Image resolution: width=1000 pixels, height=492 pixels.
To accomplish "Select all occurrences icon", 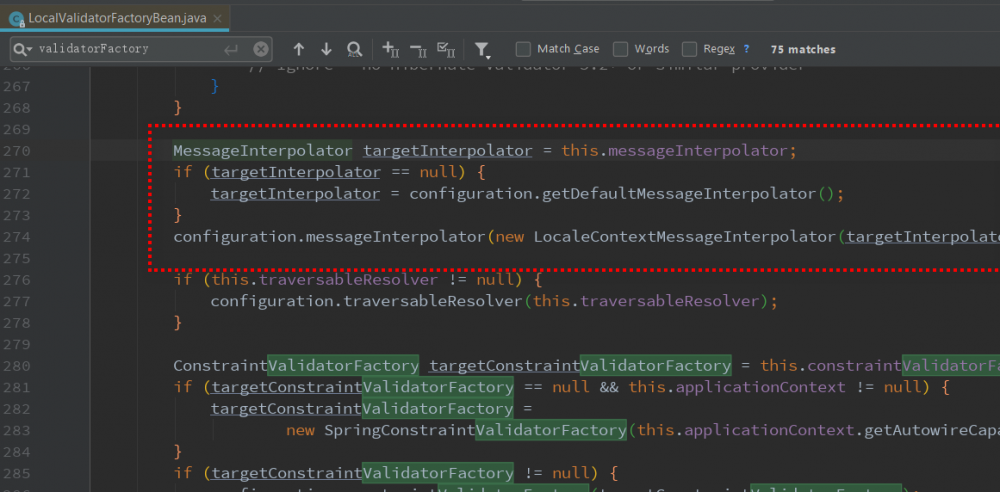I will click(447, 49).
